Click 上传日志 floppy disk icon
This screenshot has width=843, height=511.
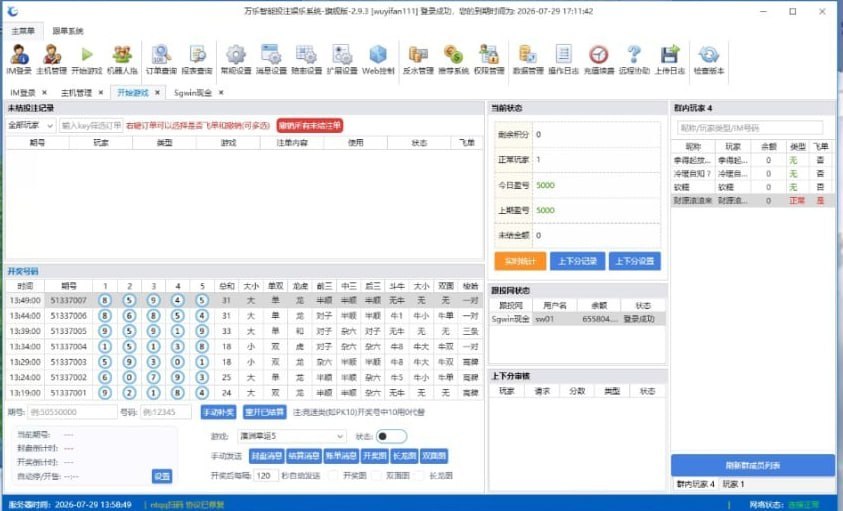pos(670,60)
